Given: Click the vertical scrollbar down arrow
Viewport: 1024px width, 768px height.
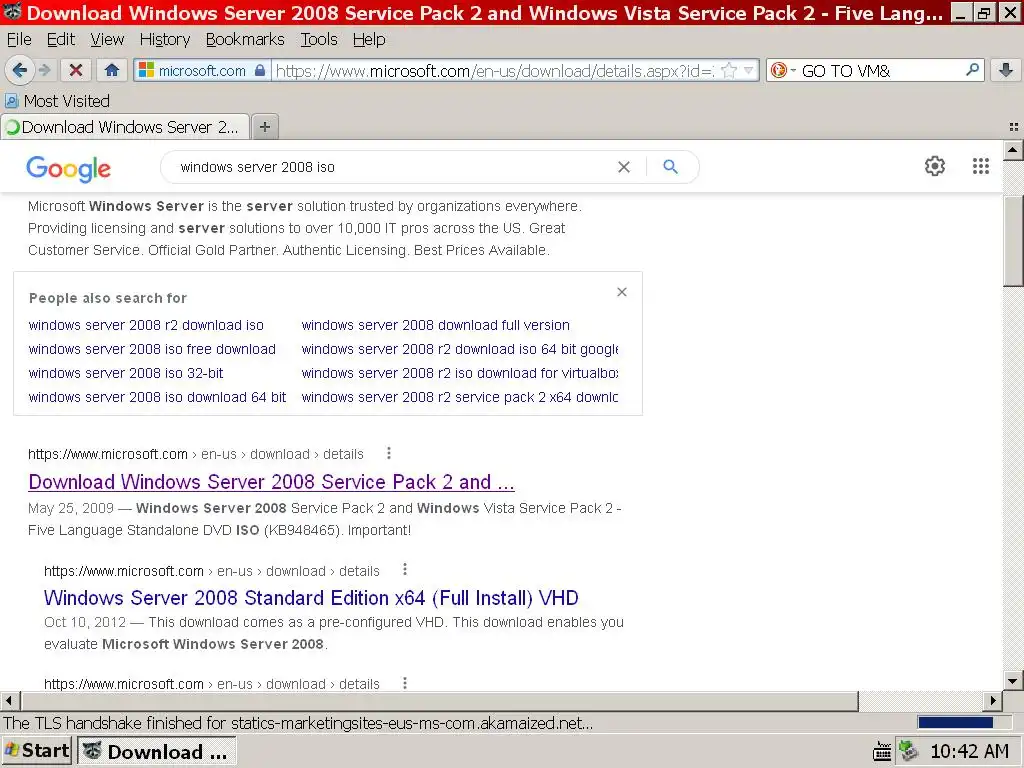Looking at the screenshot, I should pos(1013,681).
